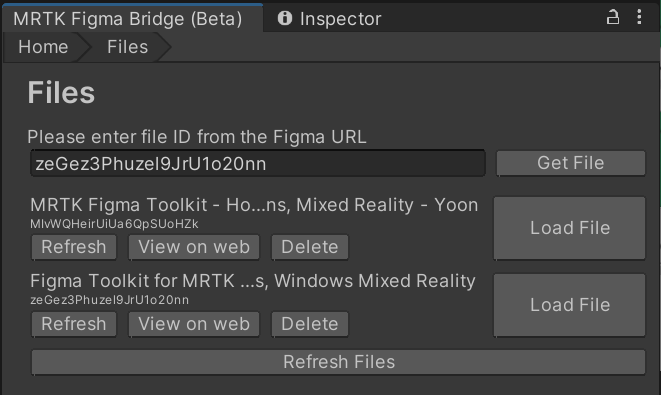Refresh the MRTK Figma Toolkit Yoon file

click(x=74, y=247)
